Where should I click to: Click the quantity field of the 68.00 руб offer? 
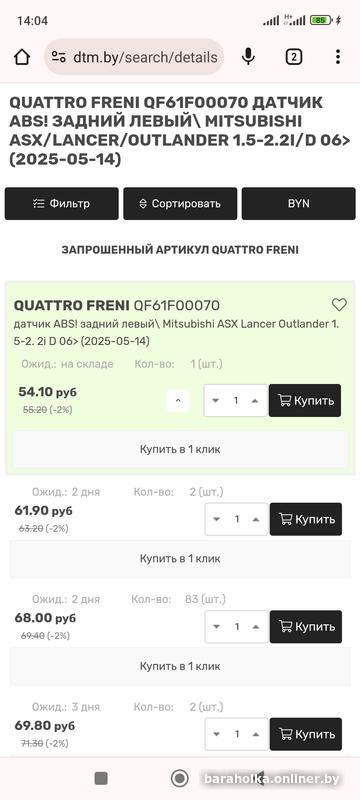[x=237, y=627]
